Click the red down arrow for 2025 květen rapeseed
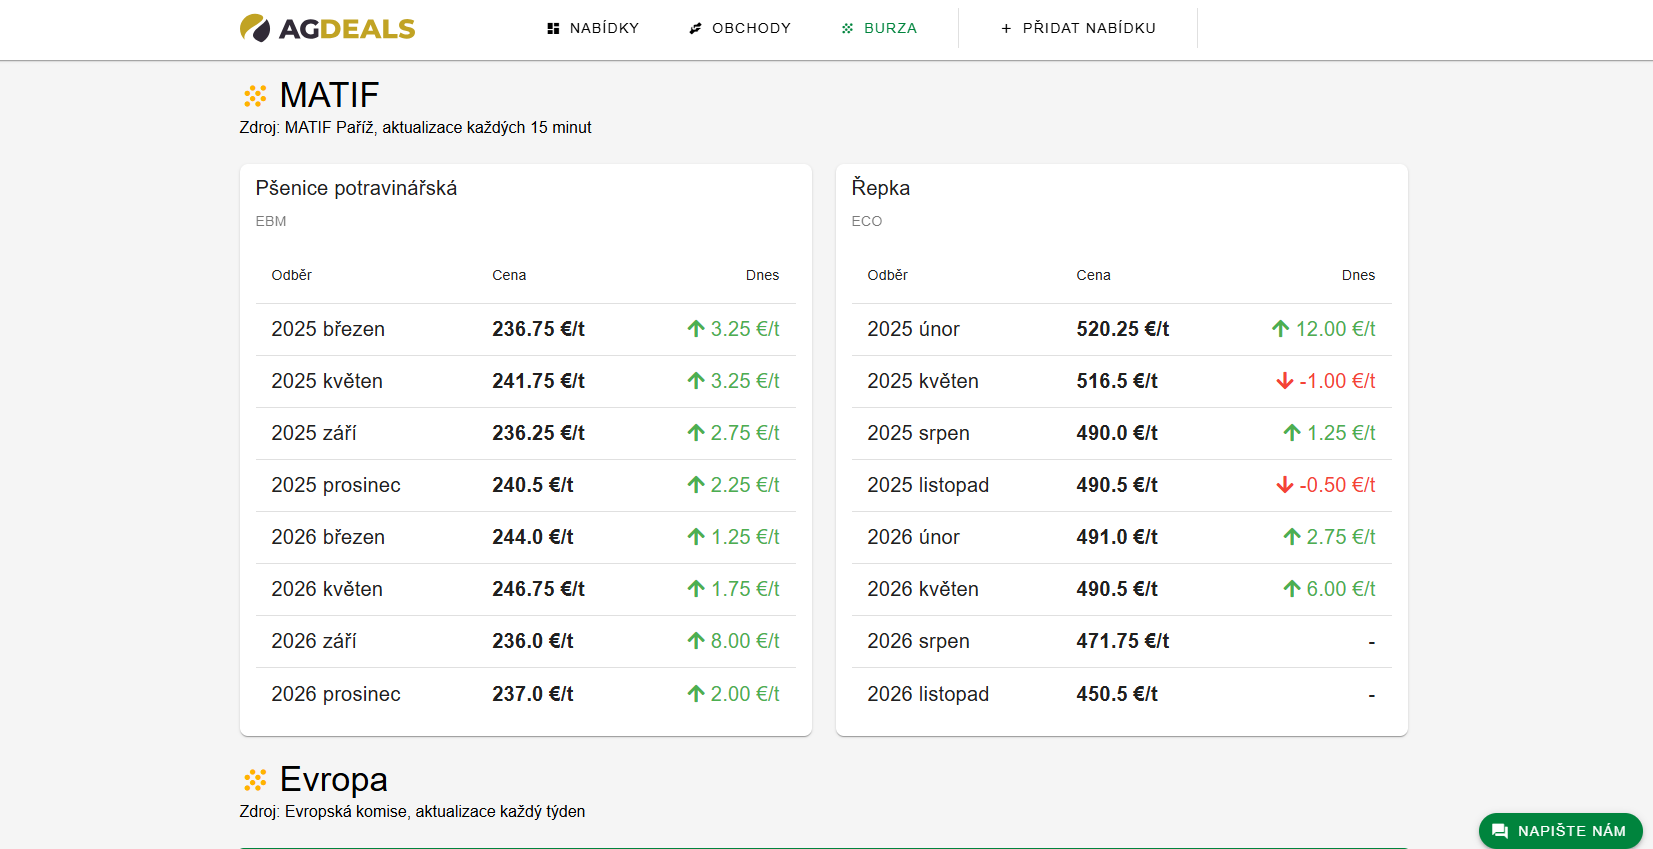Image resolution: width=1653 pixels, height=849 pixels. (1285, 381)
